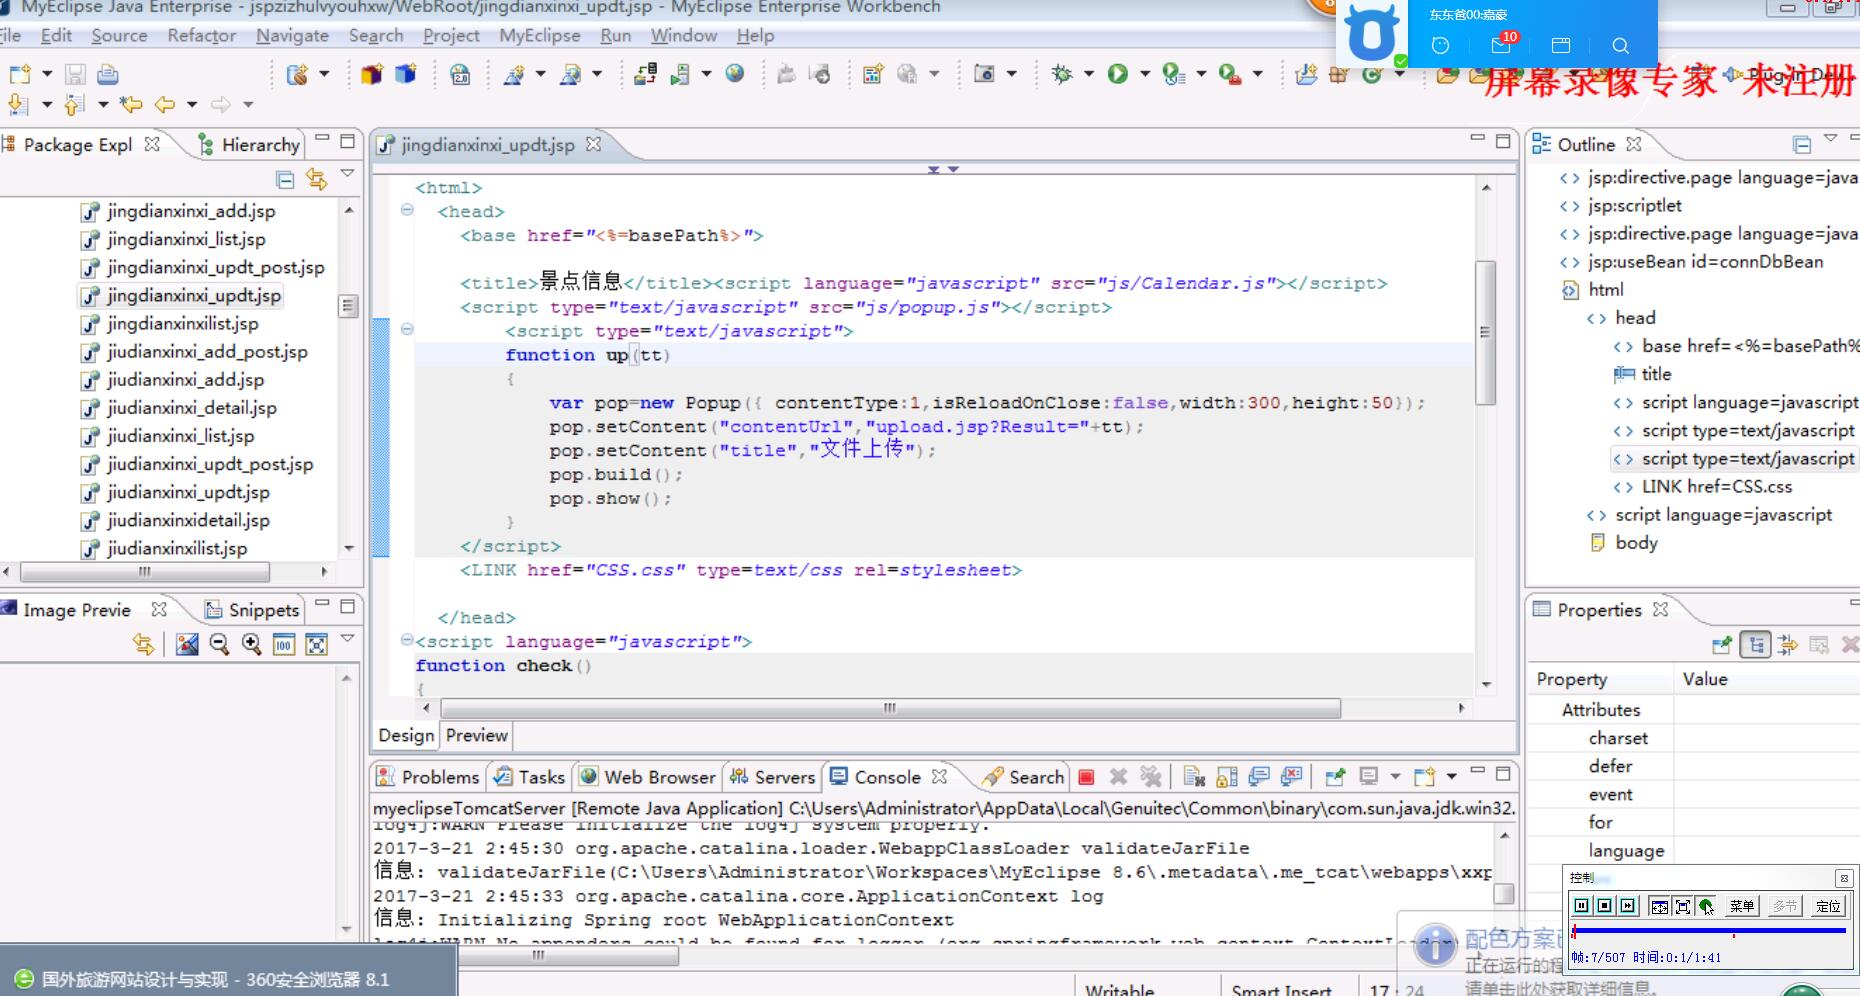Click the charset attribute in Properties
1860x996 pixels.
[x=1618, y=738]
